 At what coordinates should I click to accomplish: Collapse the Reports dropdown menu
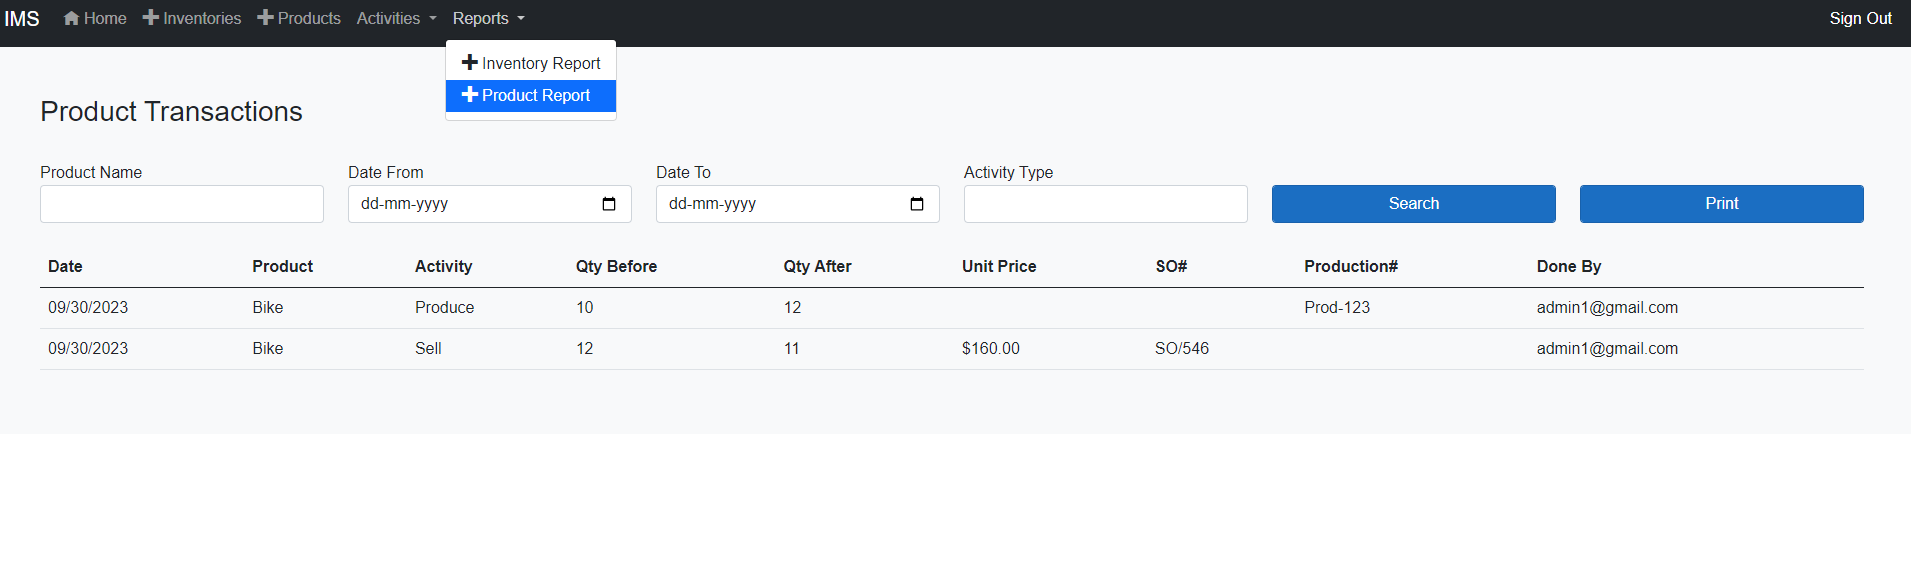(488, 18)
